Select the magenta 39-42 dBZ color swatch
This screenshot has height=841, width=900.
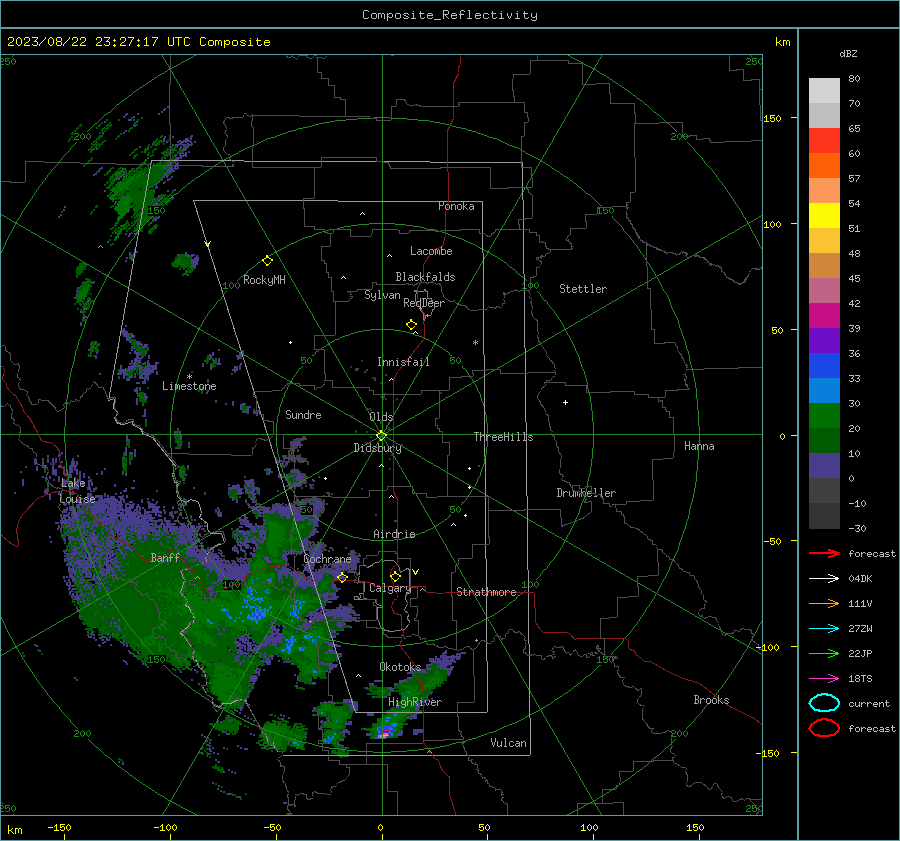coord(824,316)
